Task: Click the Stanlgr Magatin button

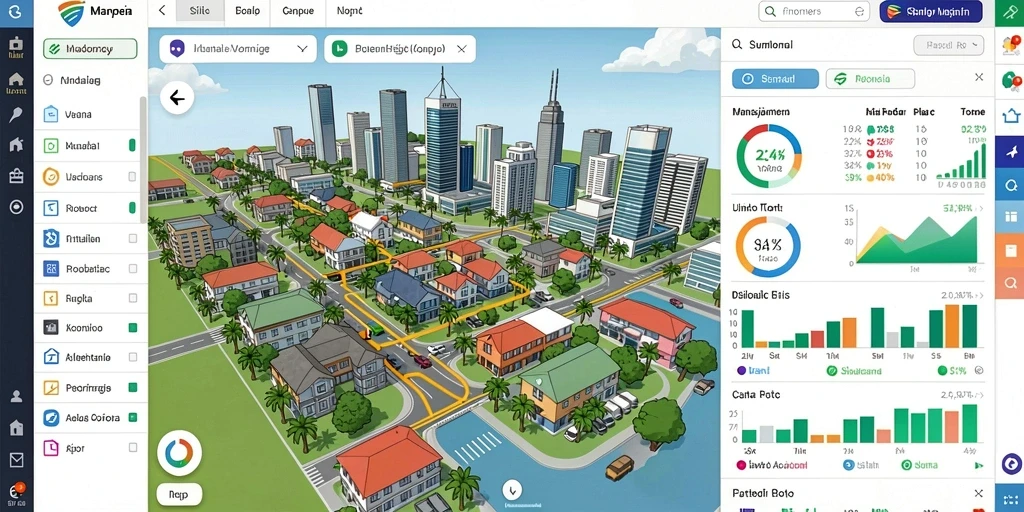Action: [931, 11]
